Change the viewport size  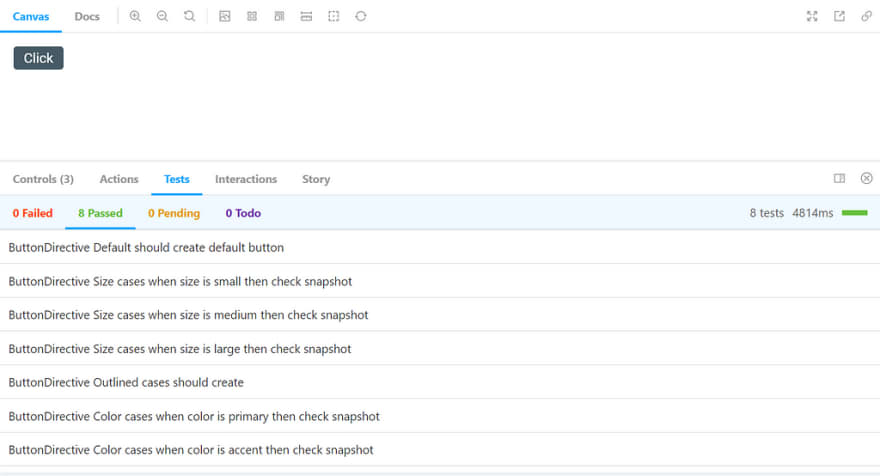point(279,16)
